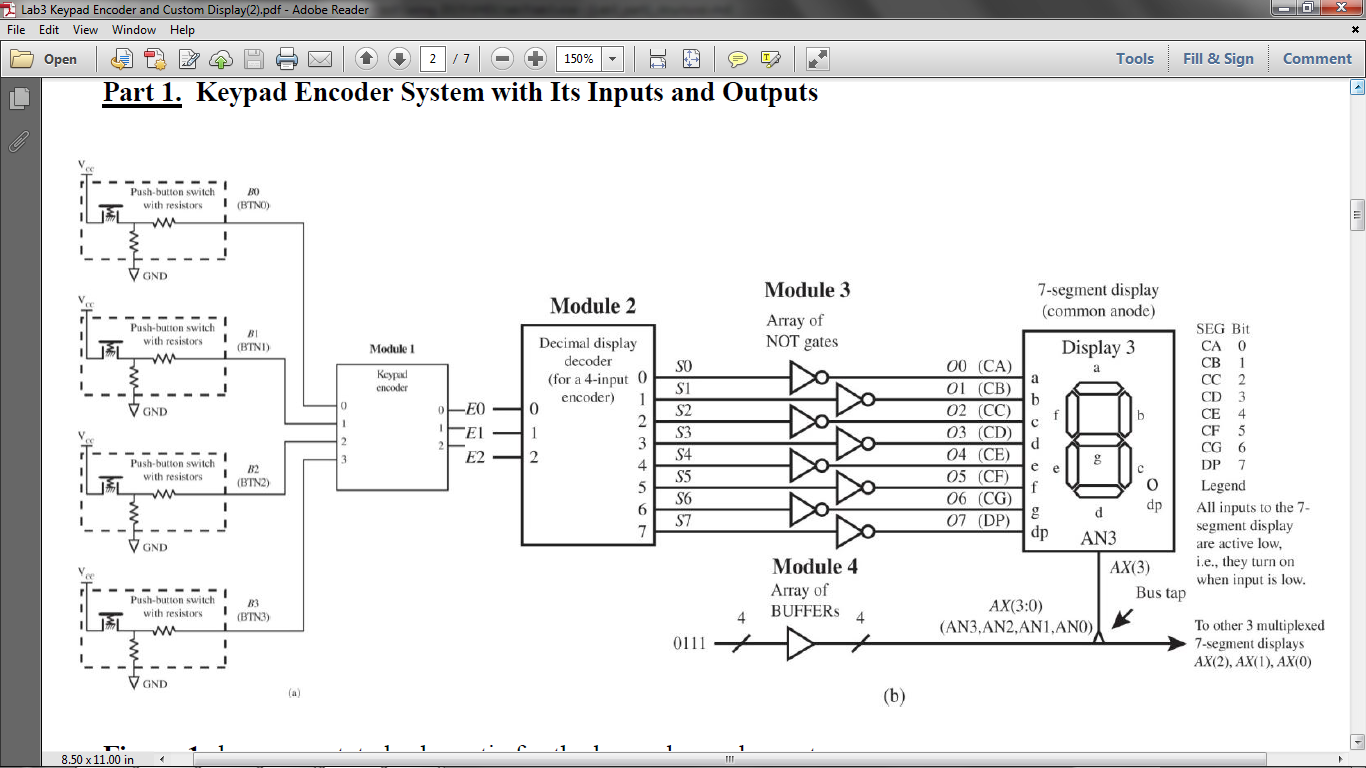Zoom out with minus button

click(x=503, y=59)
